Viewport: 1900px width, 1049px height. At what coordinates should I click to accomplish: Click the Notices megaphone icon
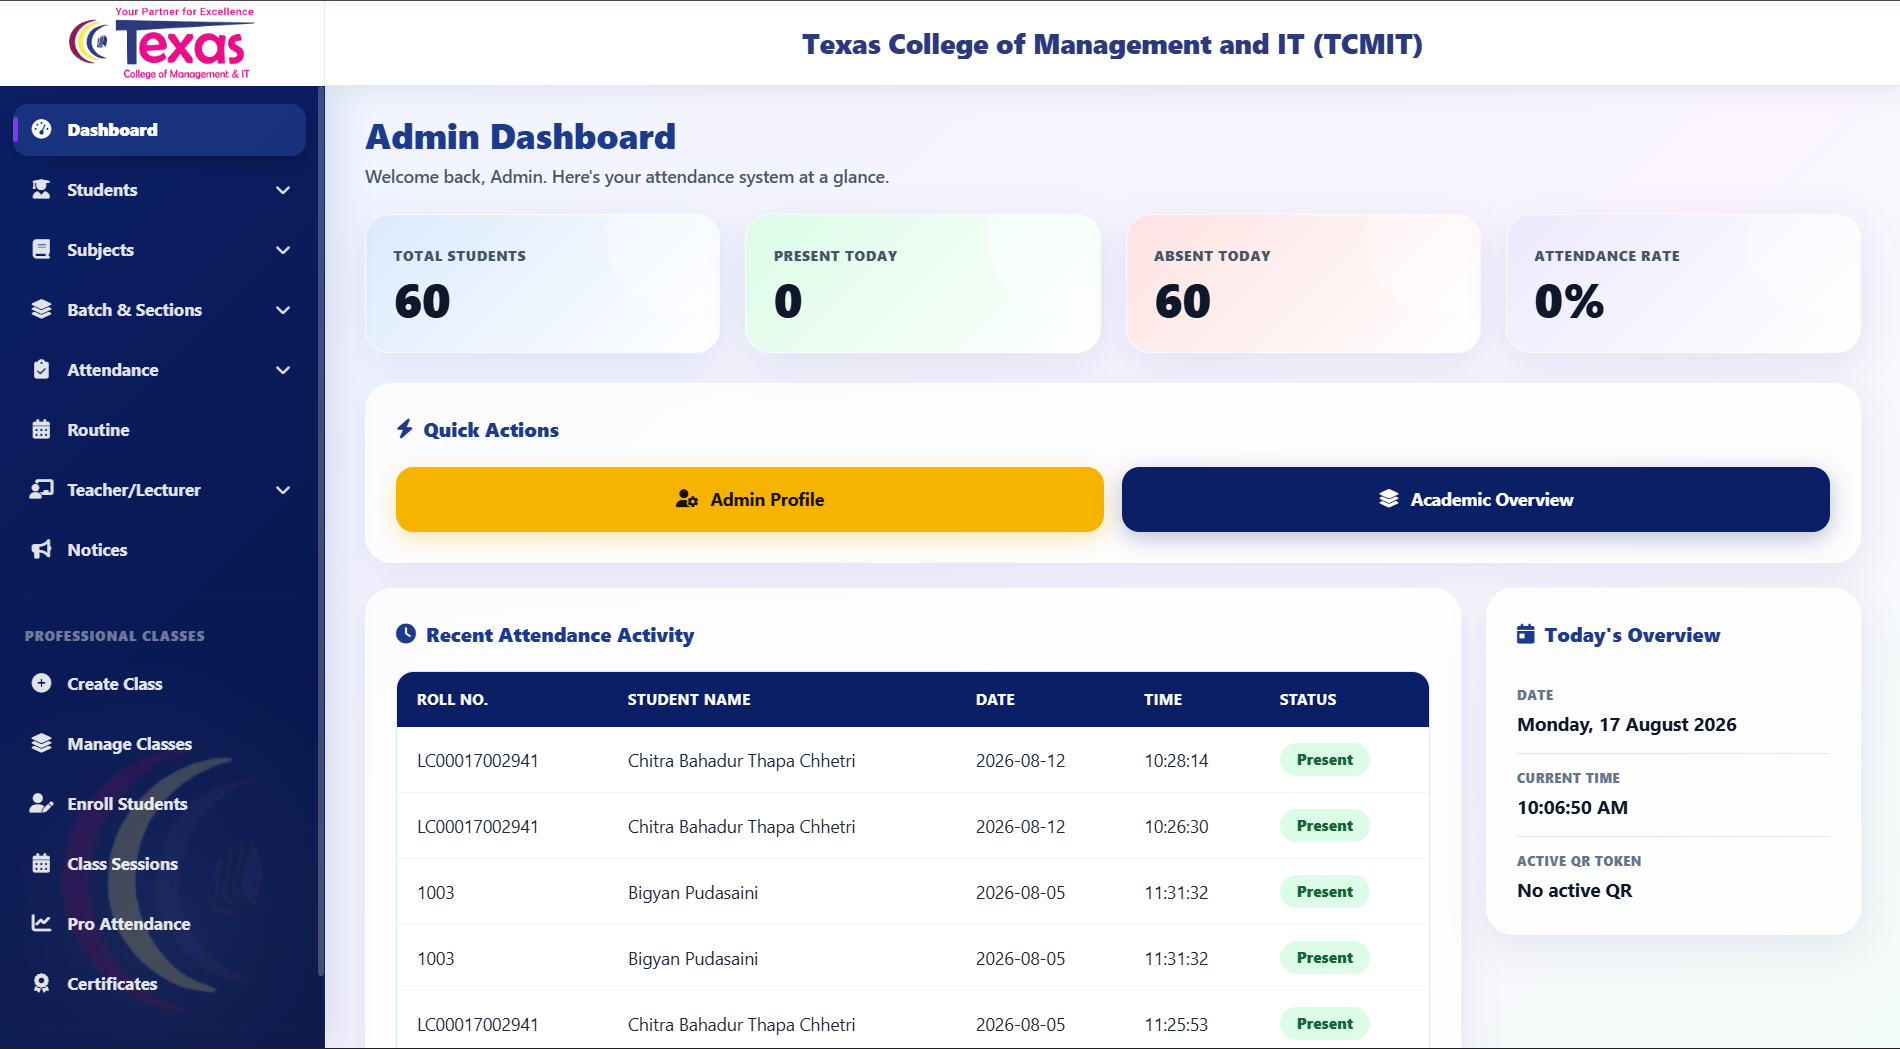click(41, 549)
